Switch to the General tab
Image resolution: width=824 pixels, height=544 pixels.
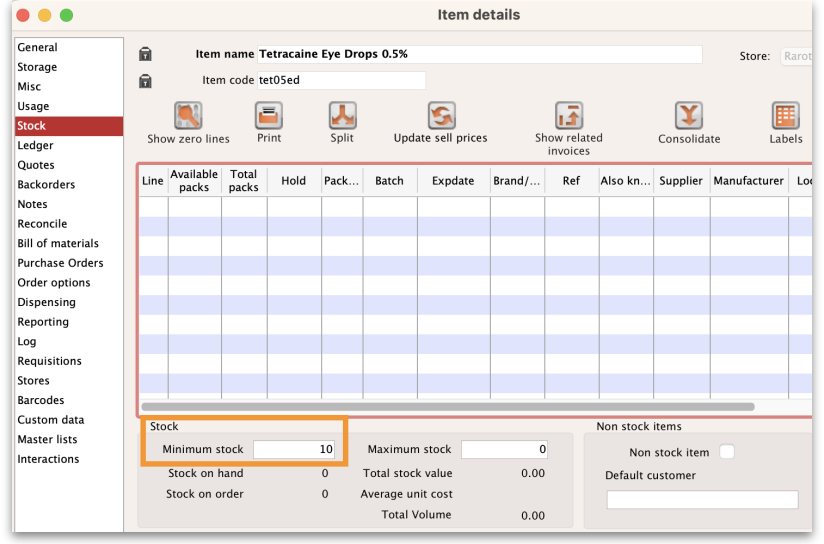click(x=37, y=47)
